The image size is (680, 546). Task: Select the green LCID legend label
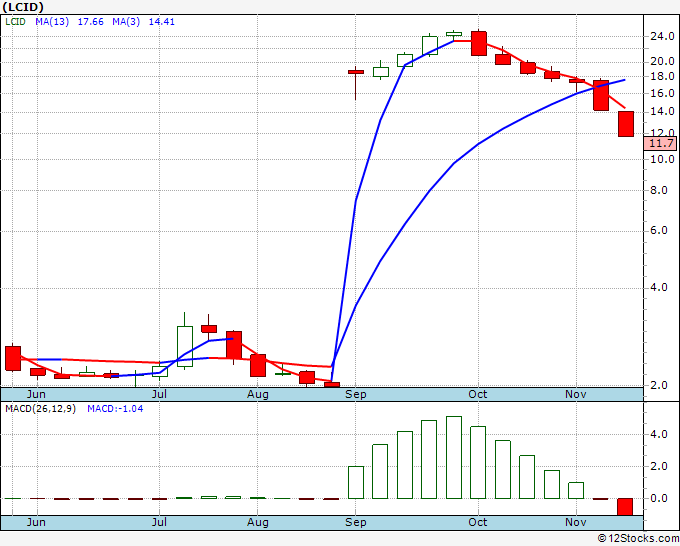[x=15, y=21]
